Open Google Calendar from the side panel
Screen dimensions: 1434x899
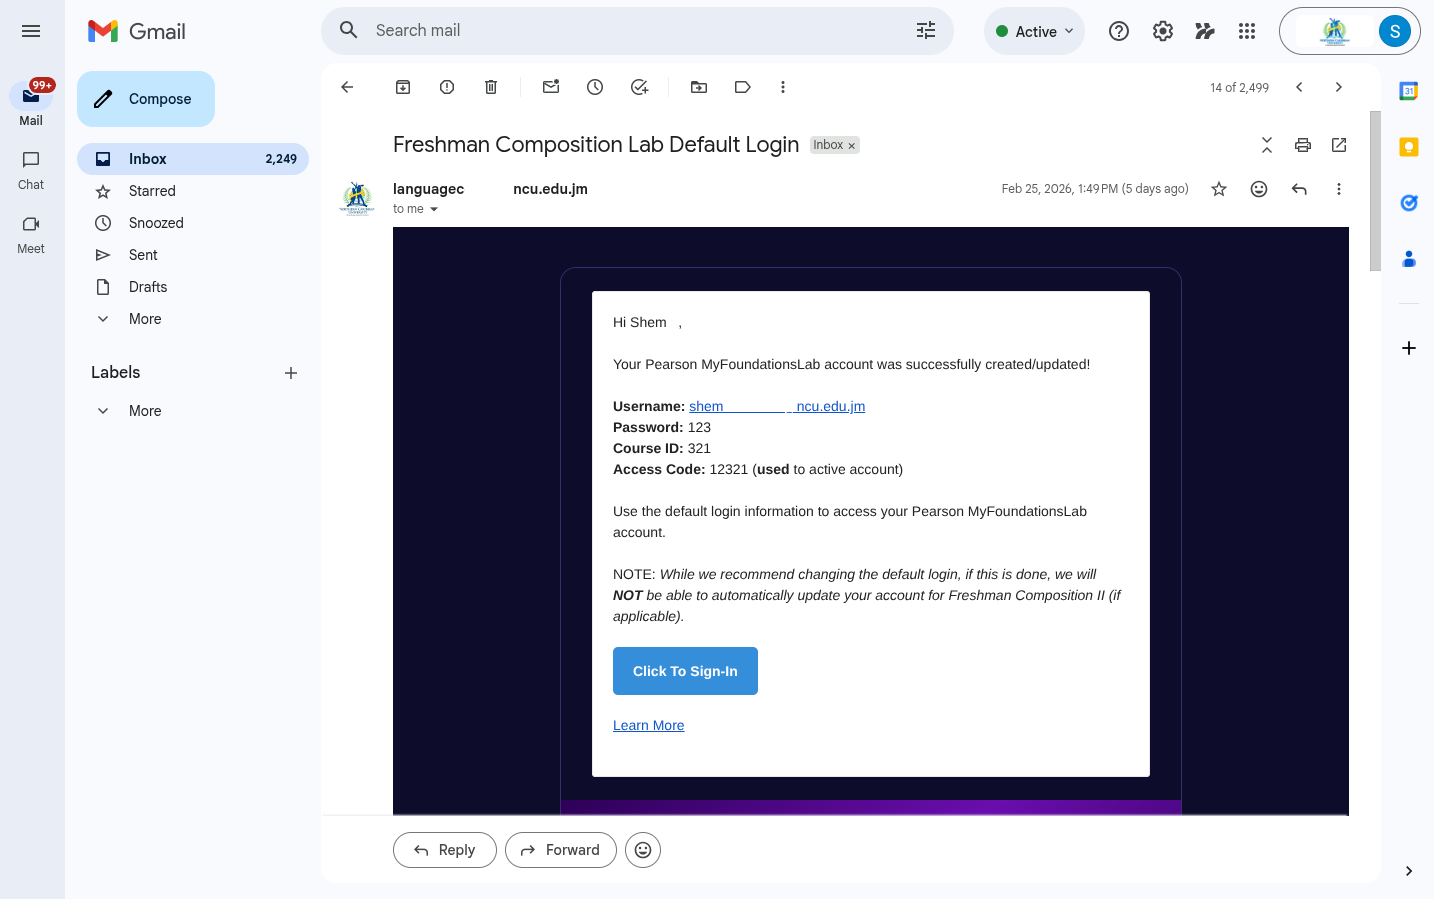1409,91
